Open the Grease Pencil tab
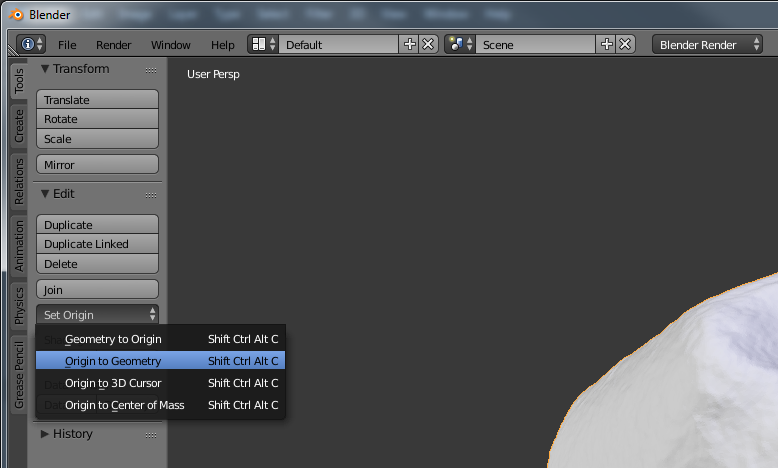 pos(19,375)
